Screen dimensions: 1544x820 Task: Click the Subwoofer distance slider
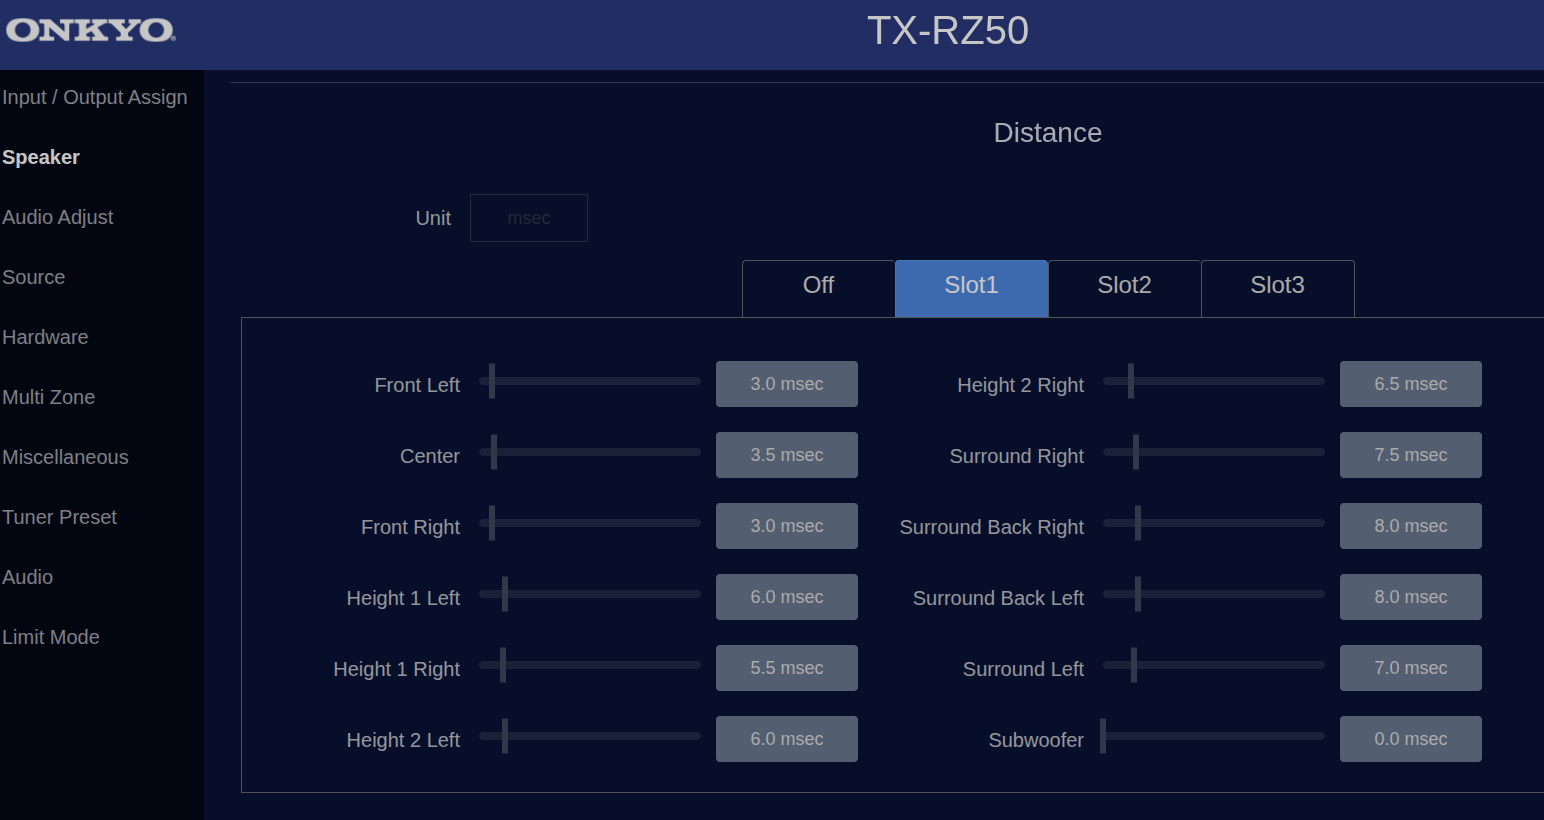[1214, 736]
